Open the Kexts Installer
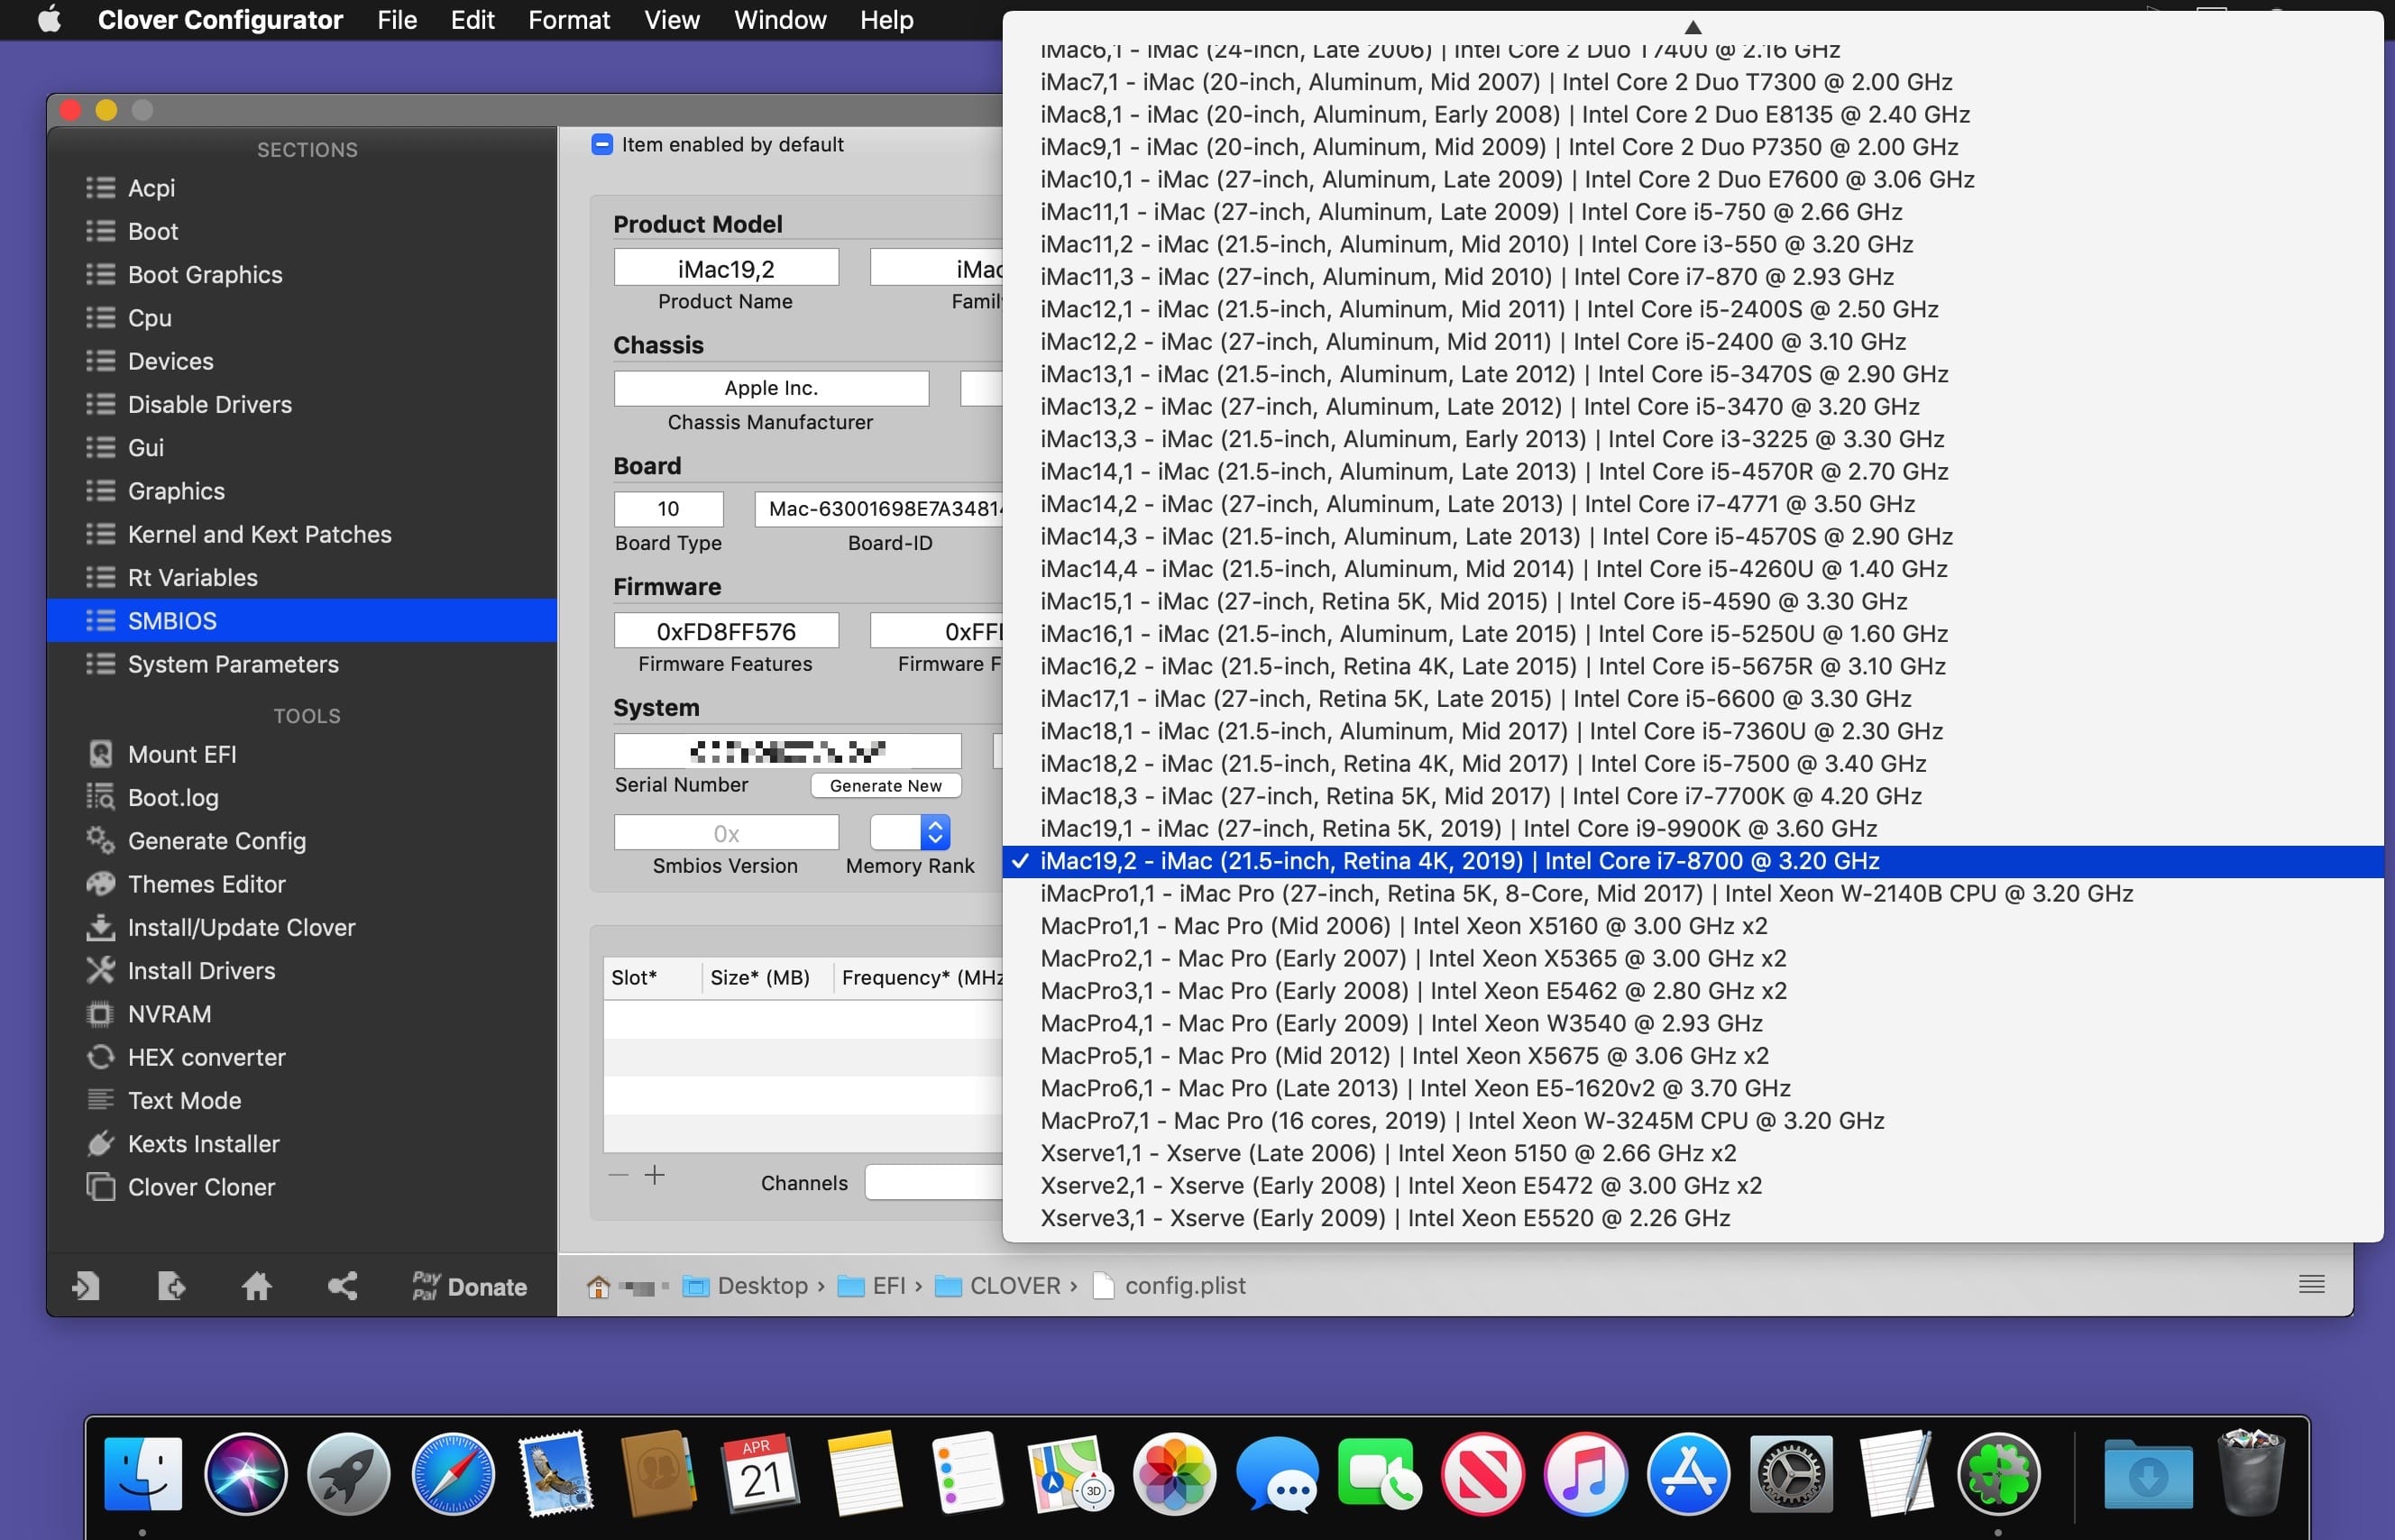The width and height of the screenshot is (2395, 1540). [301, 1143]
